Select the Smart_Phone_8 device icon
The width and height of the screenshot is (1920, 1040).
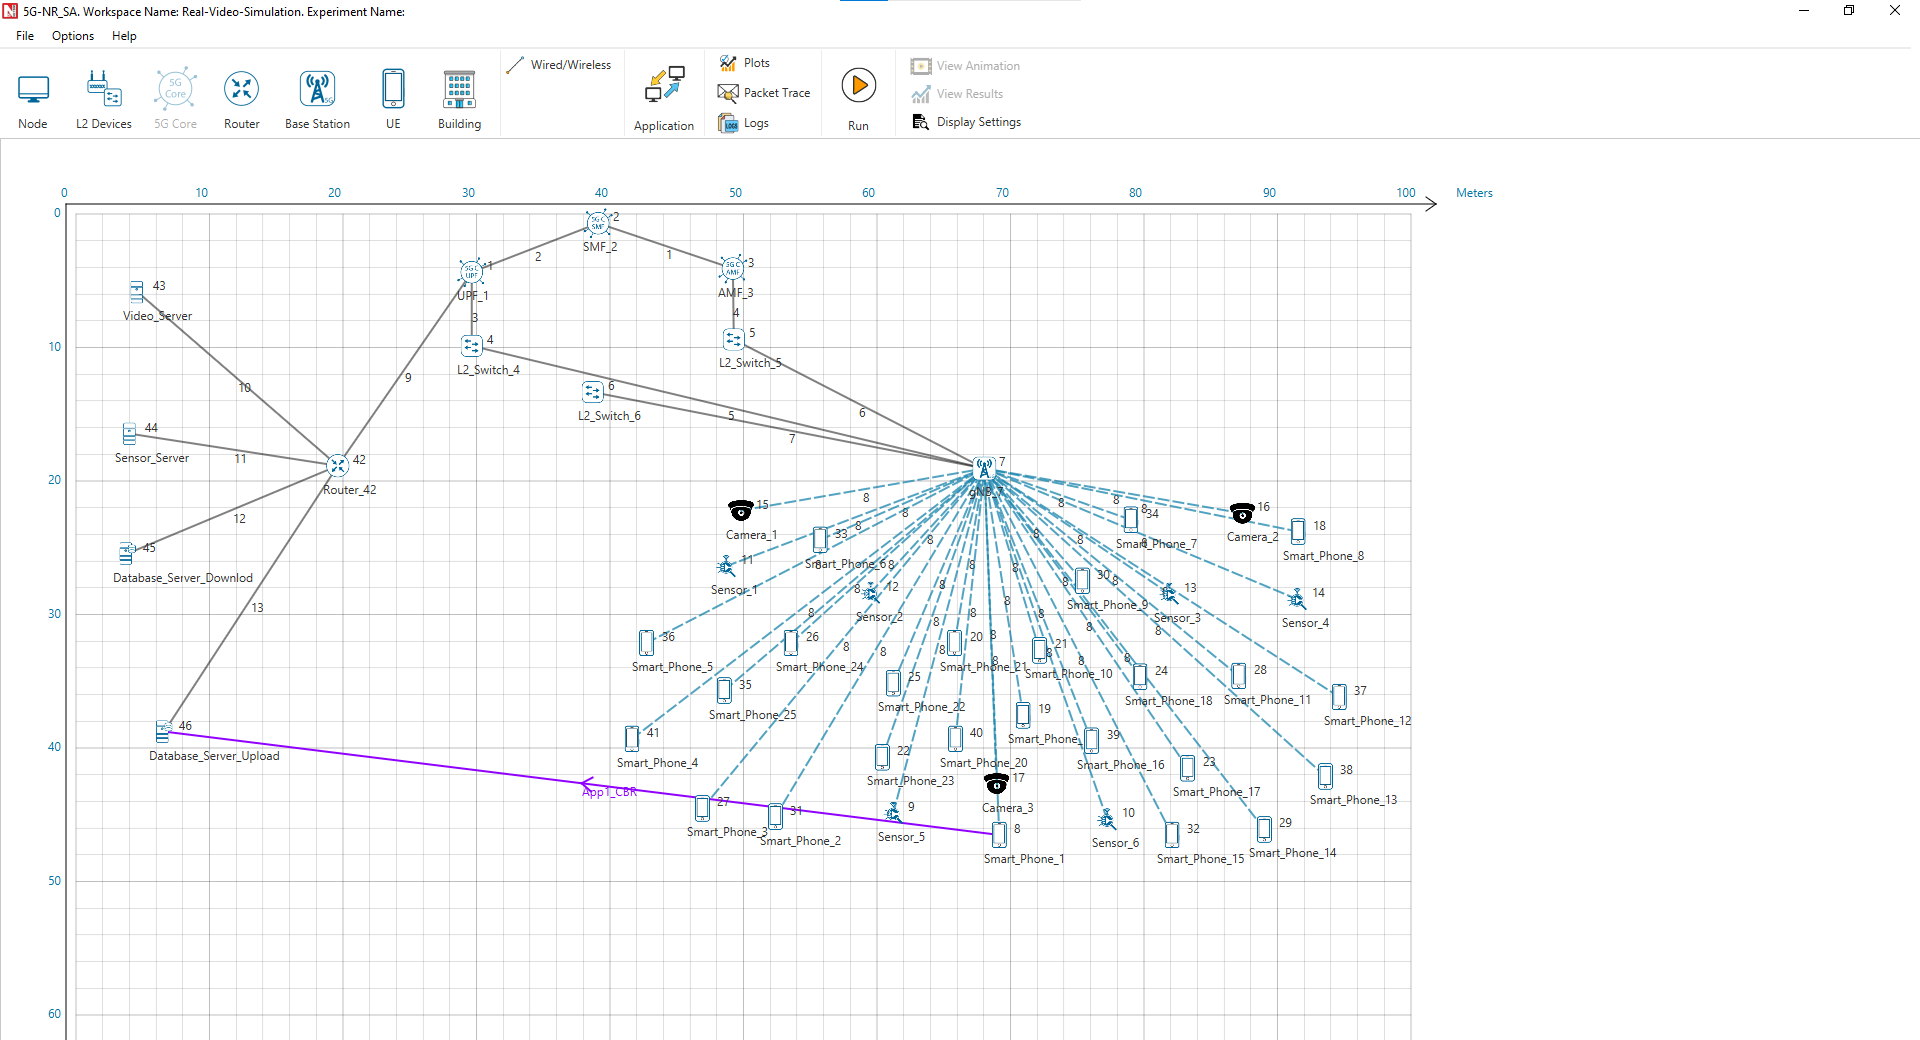(x=1298, y=531)
